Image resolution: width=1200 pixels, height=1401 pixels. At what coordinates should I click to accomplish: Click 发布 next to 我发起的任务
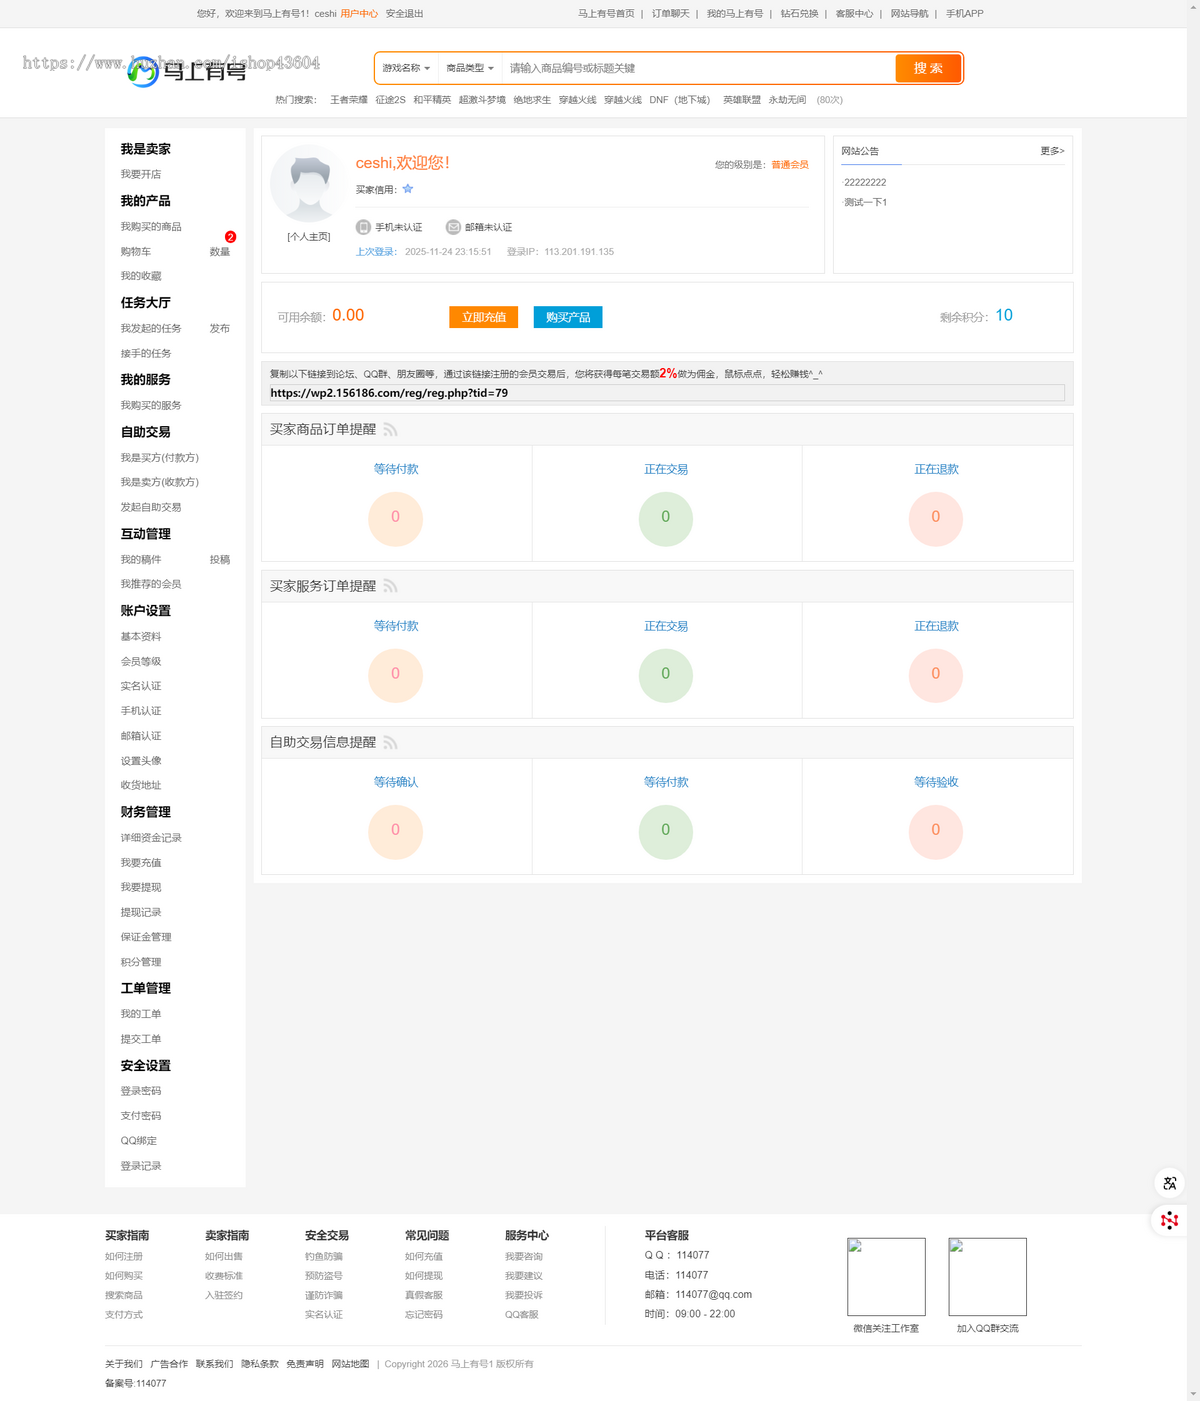point(220,329)
